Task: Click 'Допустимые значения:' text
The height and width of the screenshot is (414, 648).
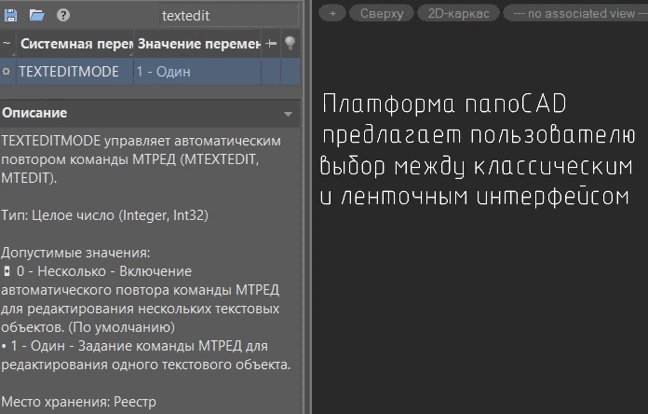Action: [76, 252]
